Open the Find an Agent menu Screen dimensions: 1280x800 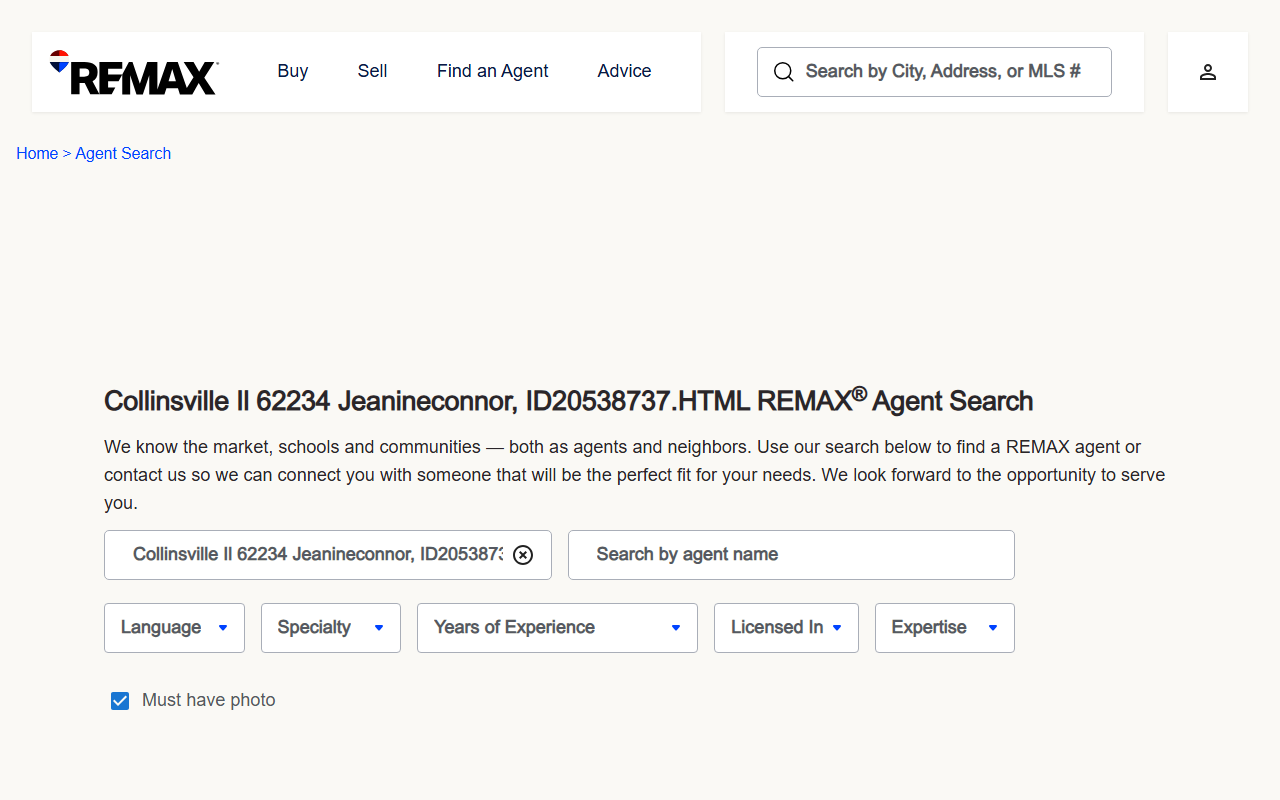coord(493,71)
